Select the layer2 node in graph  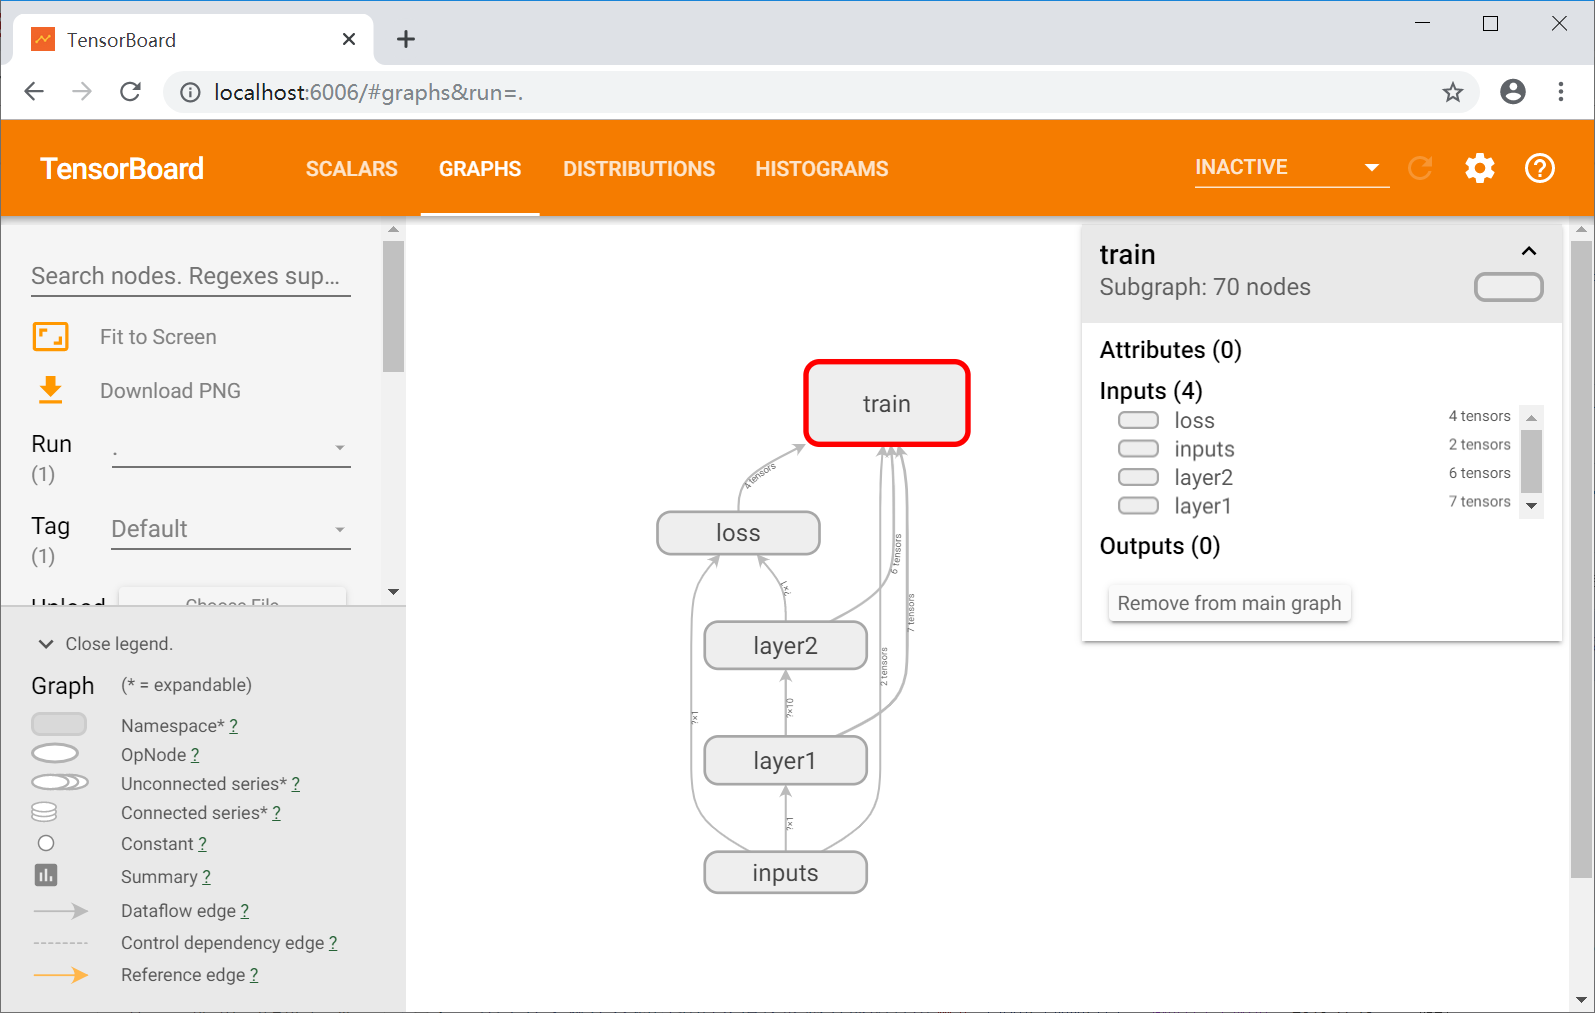[785, 646]
